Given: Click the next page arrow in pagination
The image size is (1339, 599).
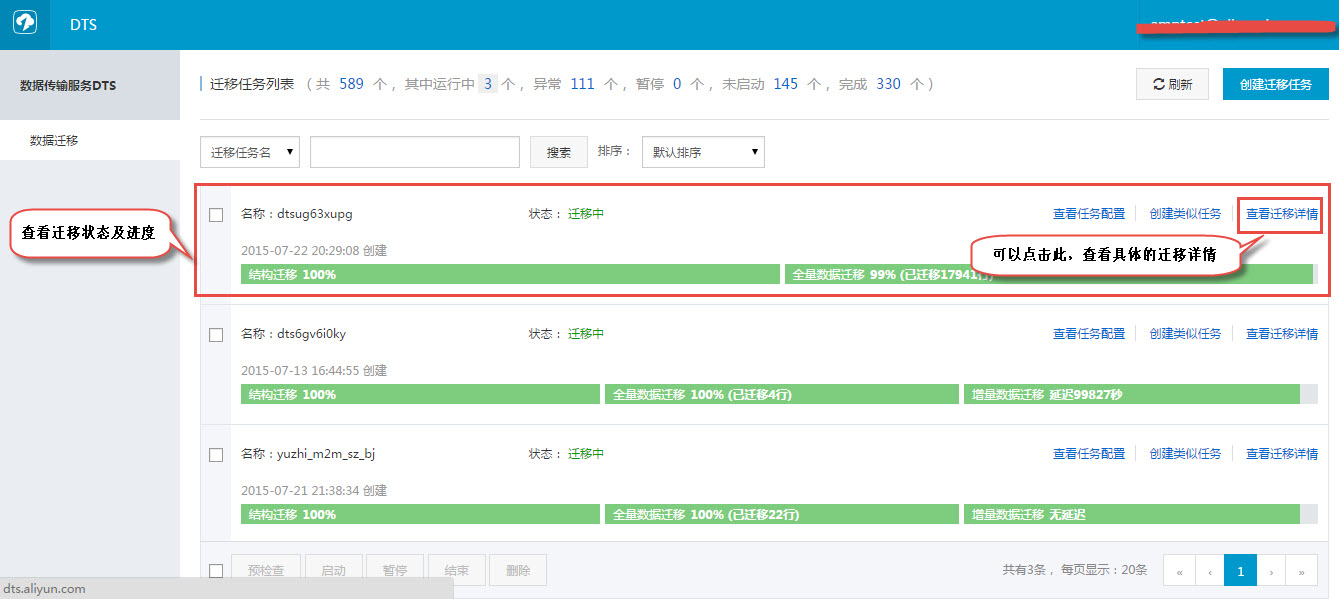Looking at the screenshot, I should (1270, 569).
